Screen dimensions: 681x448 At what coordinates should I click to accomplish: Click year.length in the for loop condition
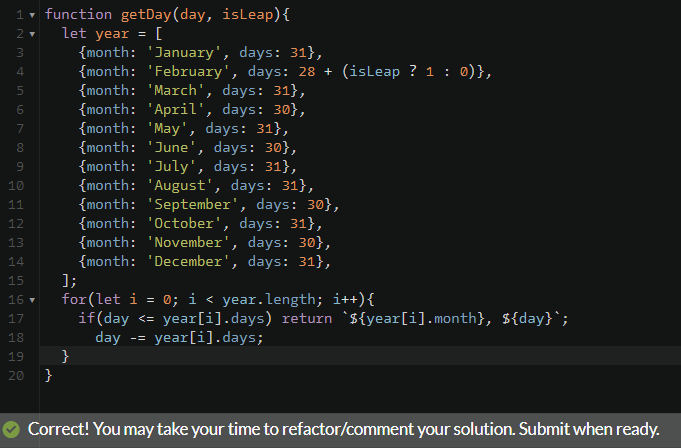coord(269,300)
